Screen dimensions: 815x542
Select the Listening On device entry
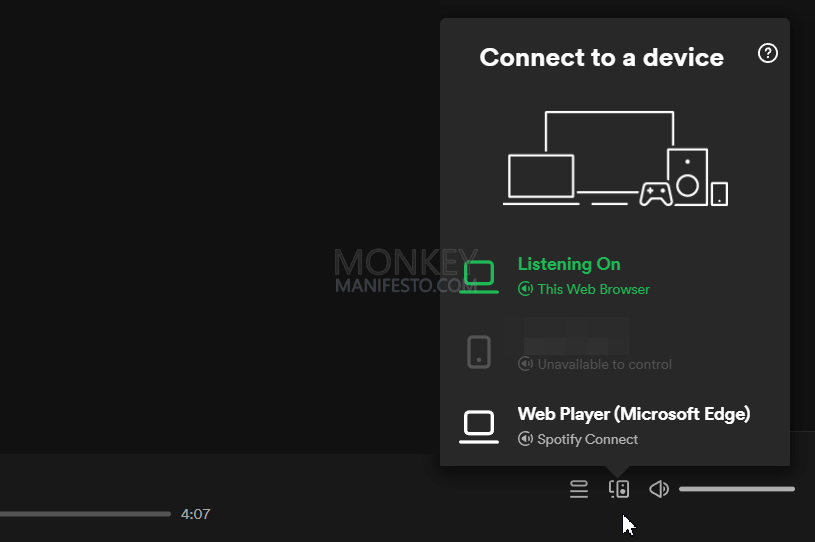pos(615,276)
